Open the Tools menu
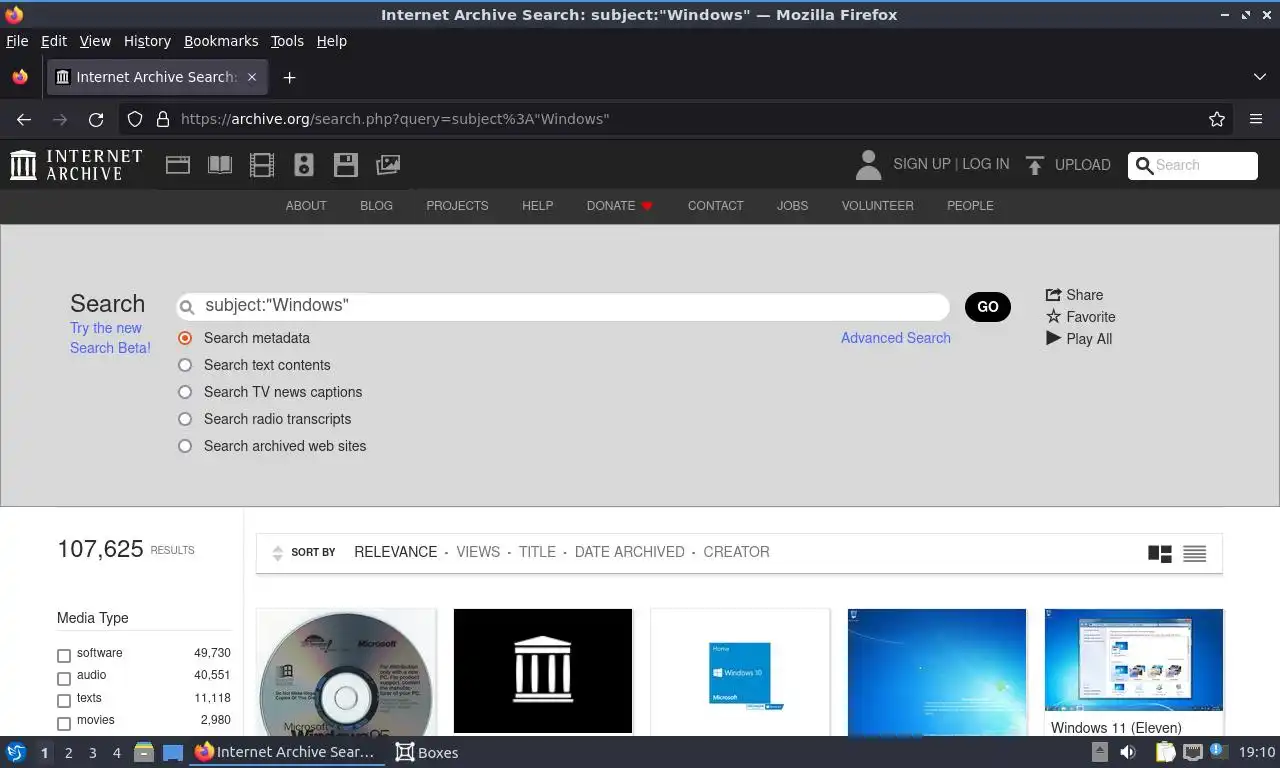Image resolution: width=1280 pixels, height=768 pixels. point(287,41)
